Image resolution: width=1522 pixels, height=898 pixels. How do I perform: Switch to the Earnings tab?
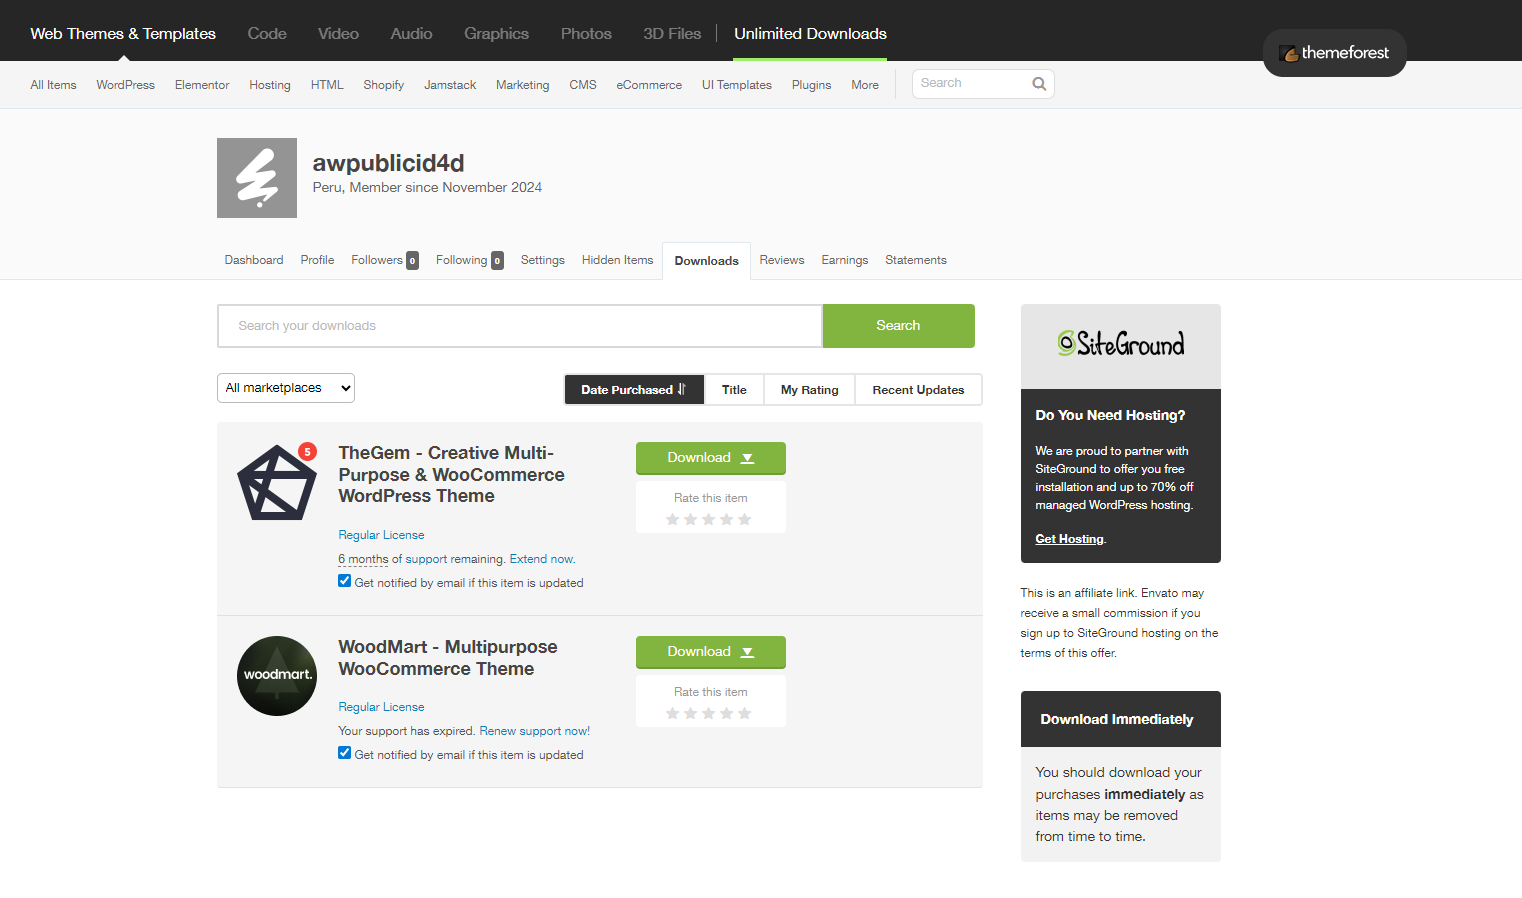click(x=844, y=260)
